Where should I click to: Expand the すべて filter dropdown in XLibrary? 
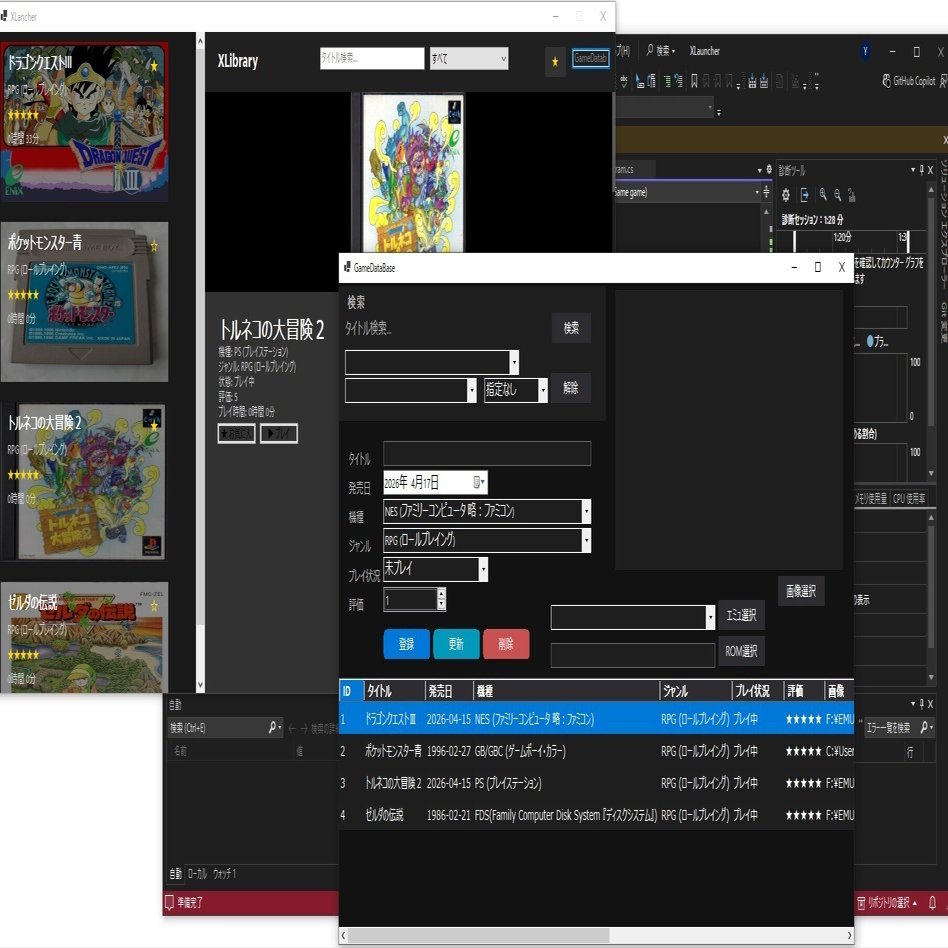point(469,59)
